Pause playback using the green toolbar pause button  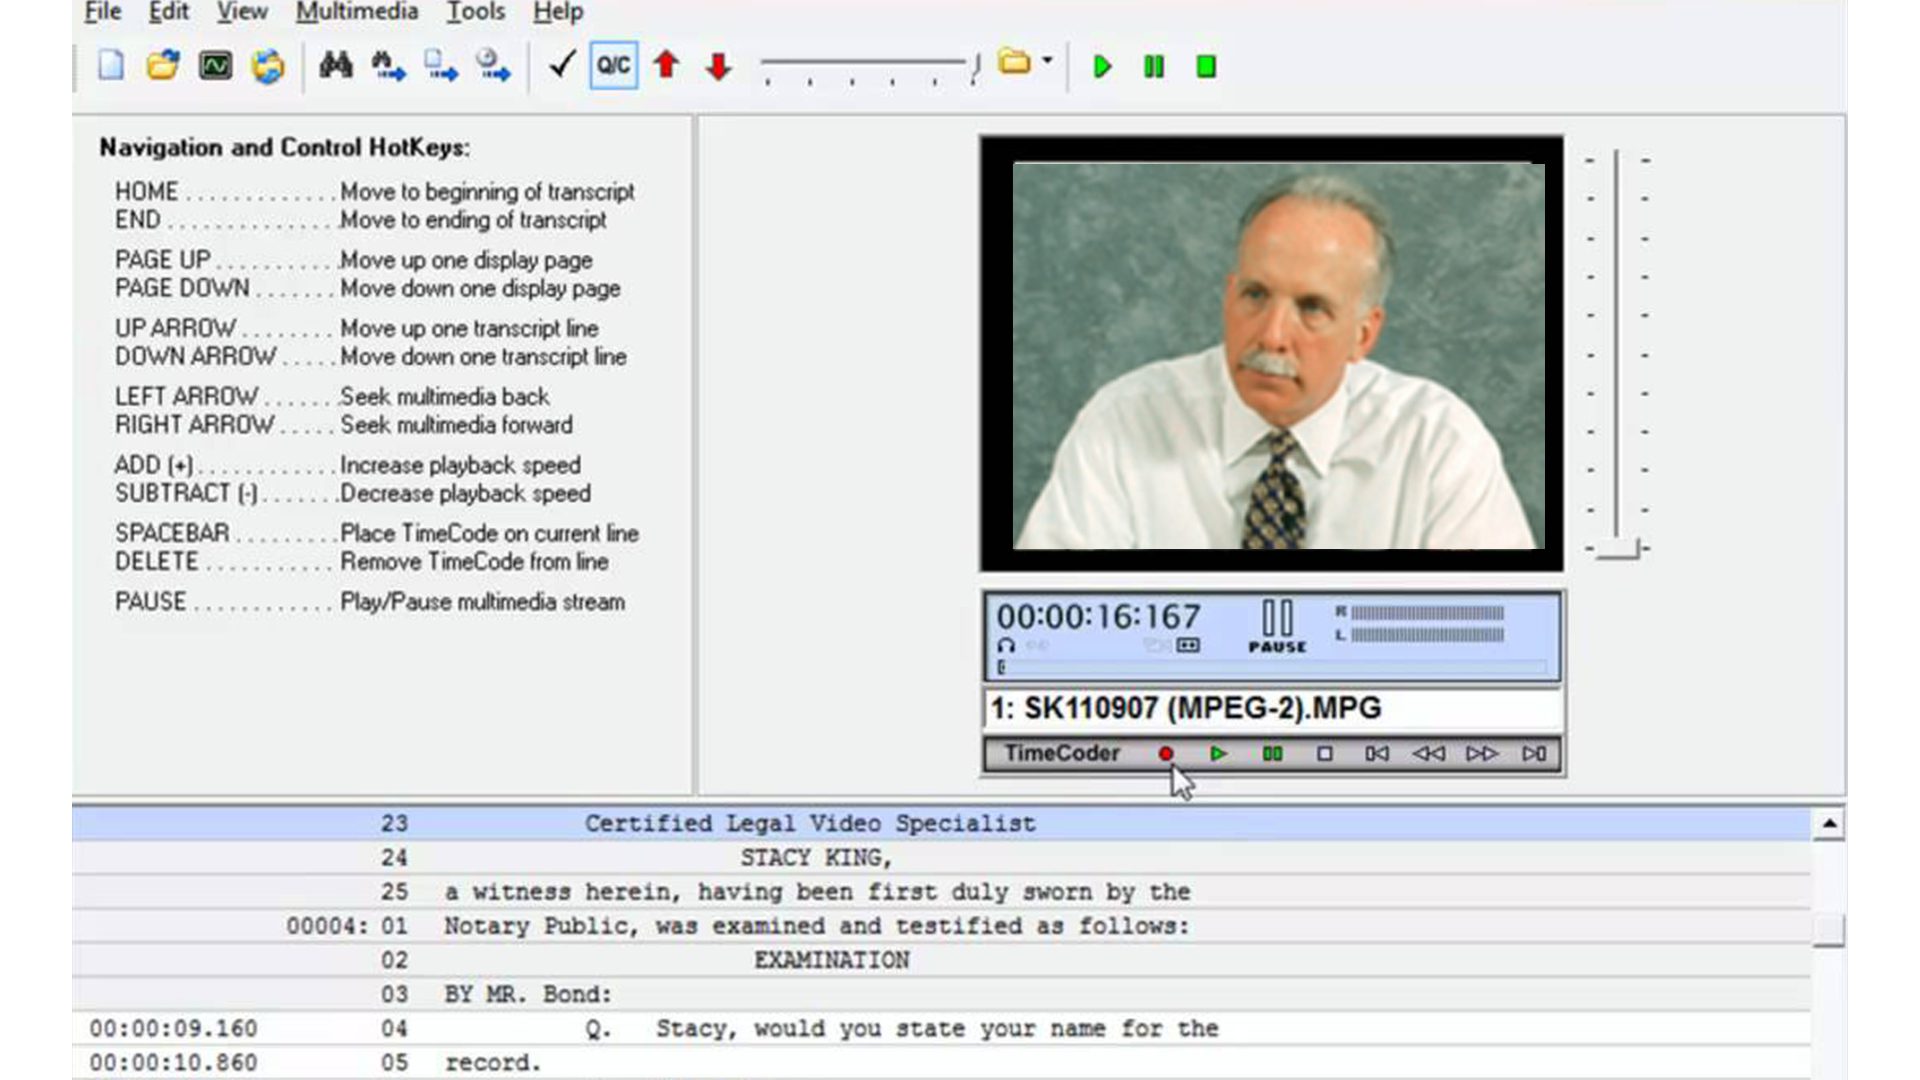[x=1152, y=66]
